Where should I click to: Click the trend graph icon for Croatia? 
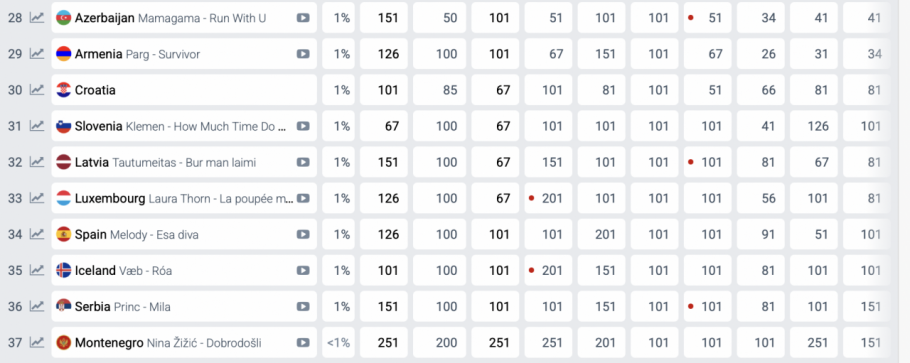[37, 90]
